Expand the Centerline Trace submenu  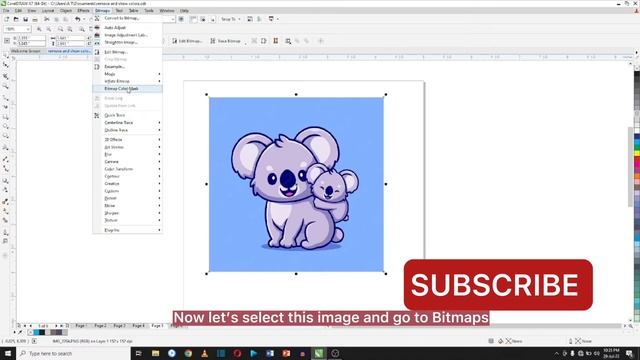[x=128, y=122]
